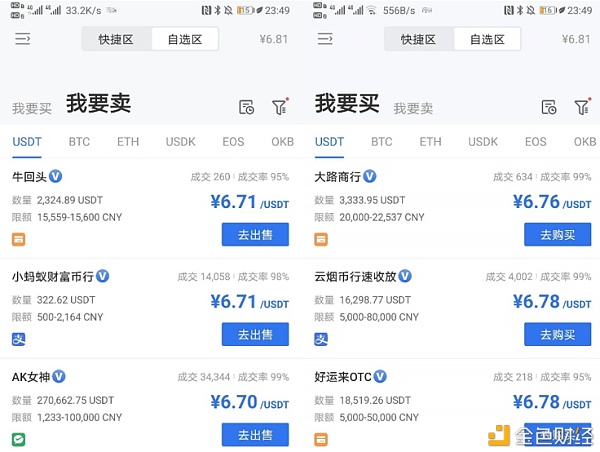600x452 pixels.
Task: Open filter funnel icon in left screen
Action: (x=280, y=107)
